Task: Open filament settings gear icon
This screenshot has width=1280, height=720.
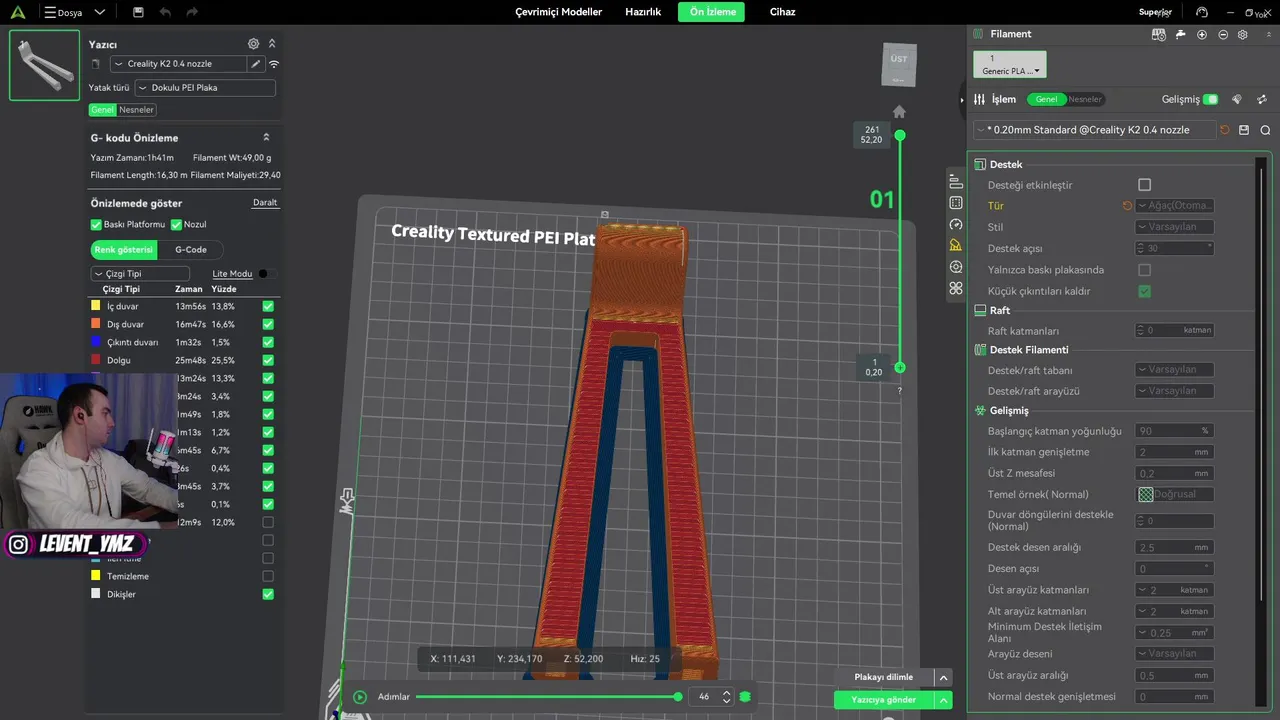Action: pos(1242,34)
